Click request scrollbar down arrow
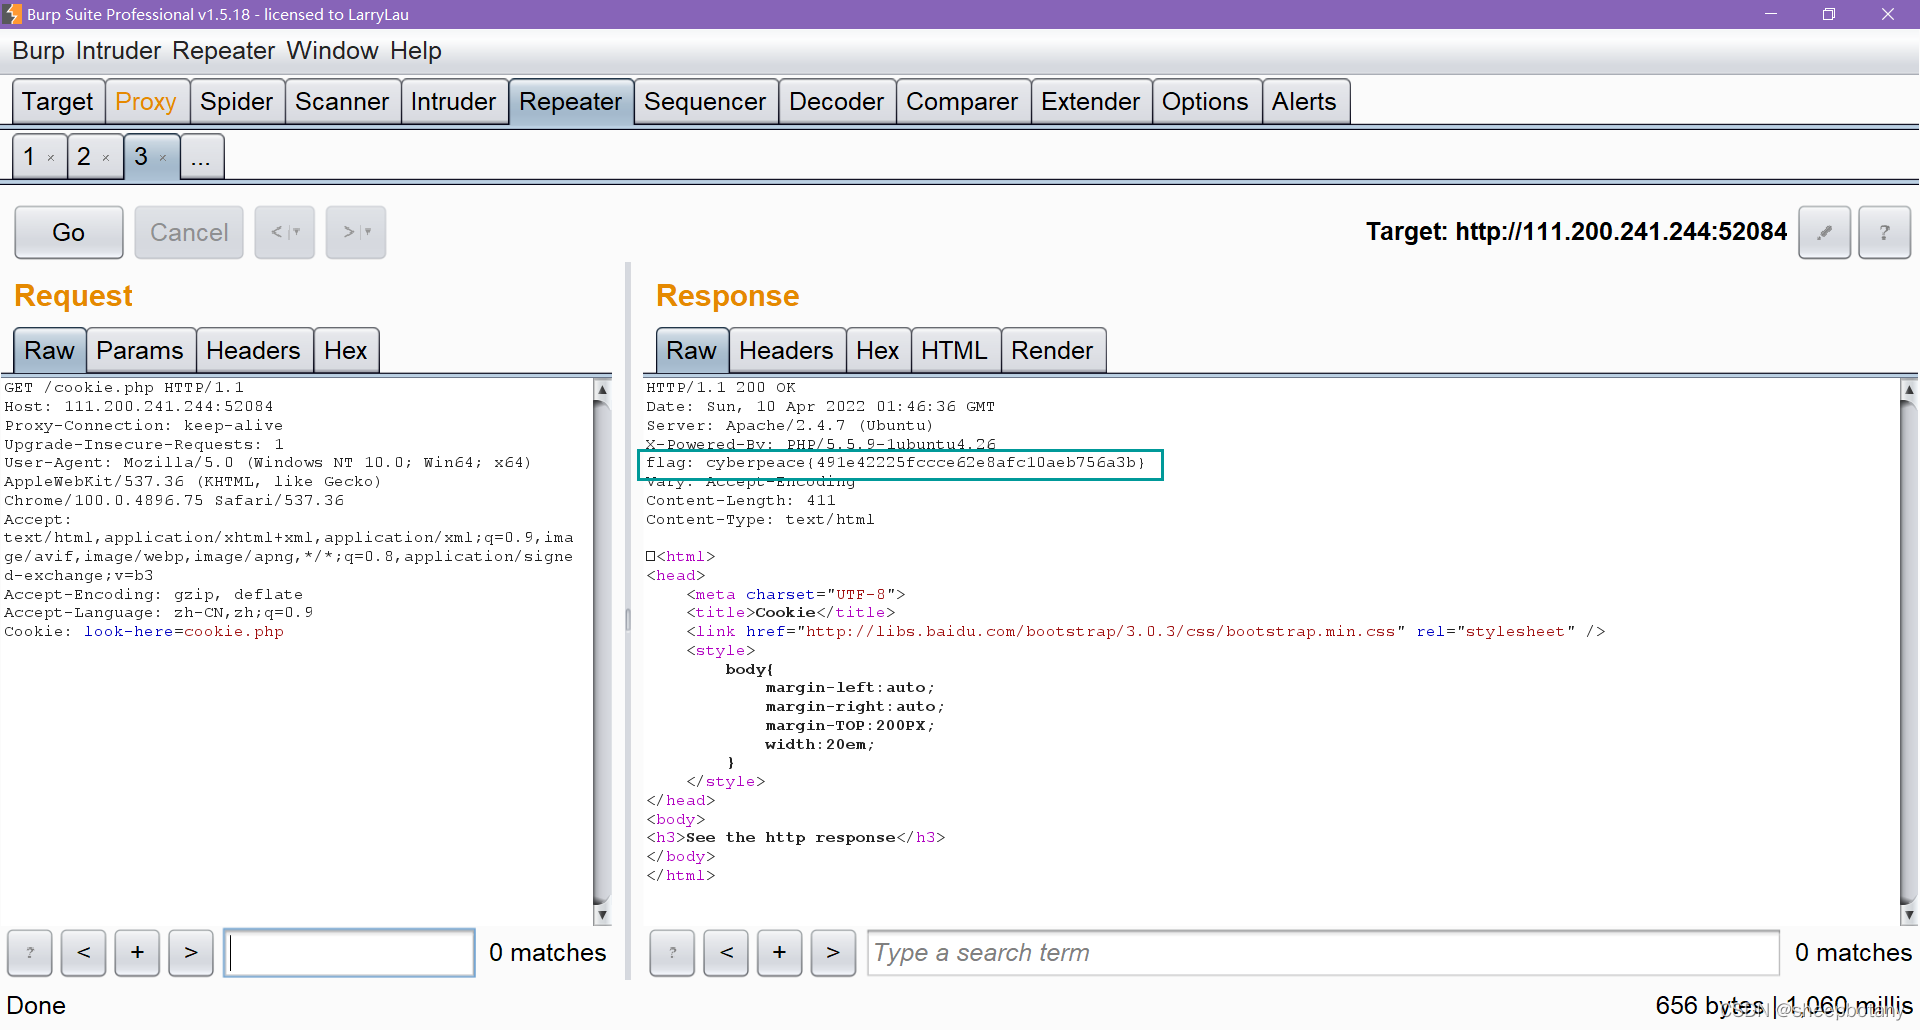Screen dimensions: 1920x1030 click(602, 914)
